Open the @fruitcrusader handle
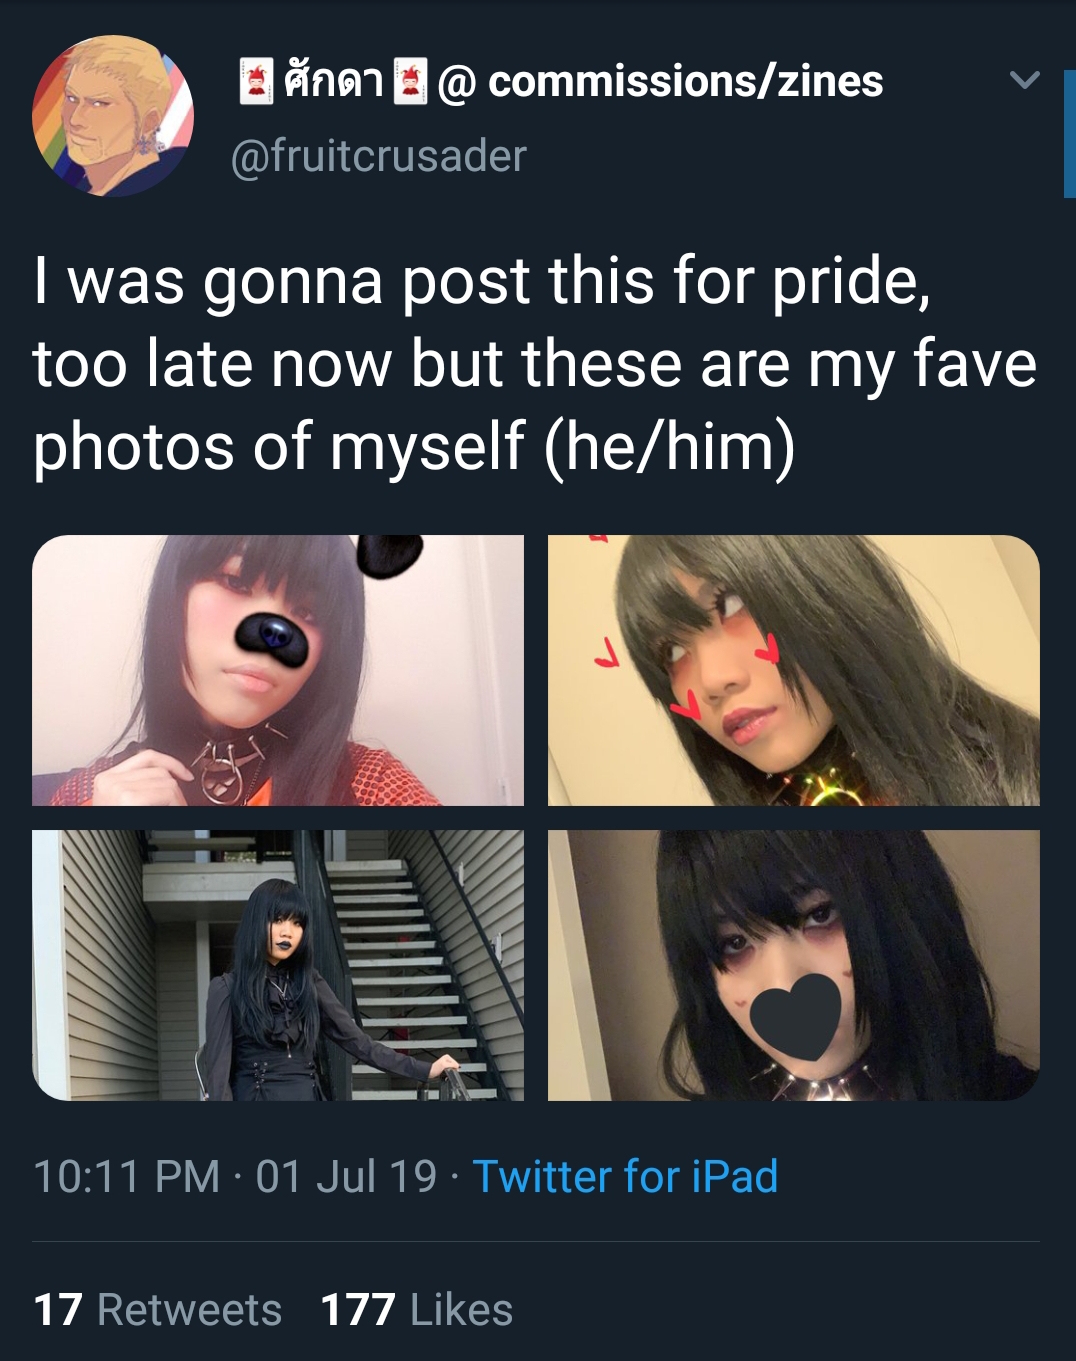Image resolution: width=1076 pixels, height=1361 pixels. 378,156
